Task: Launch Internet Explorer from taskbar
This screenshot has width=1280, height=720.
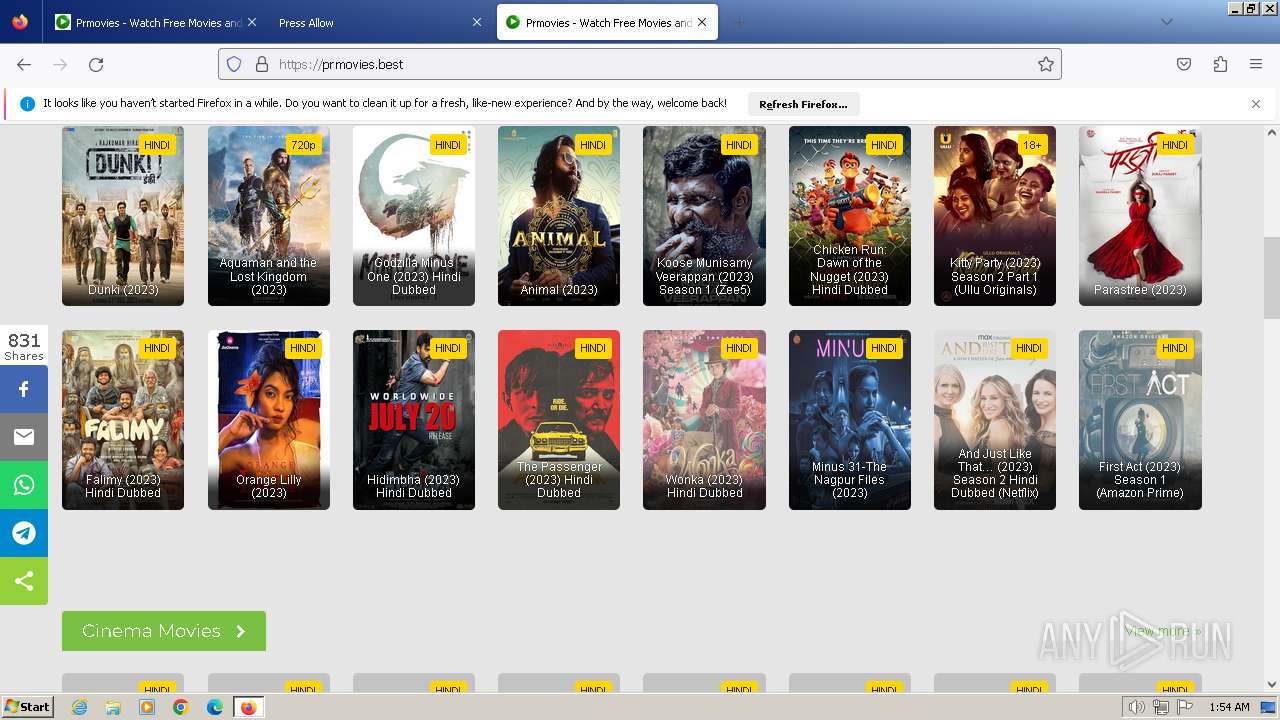Action: (79, 707)
